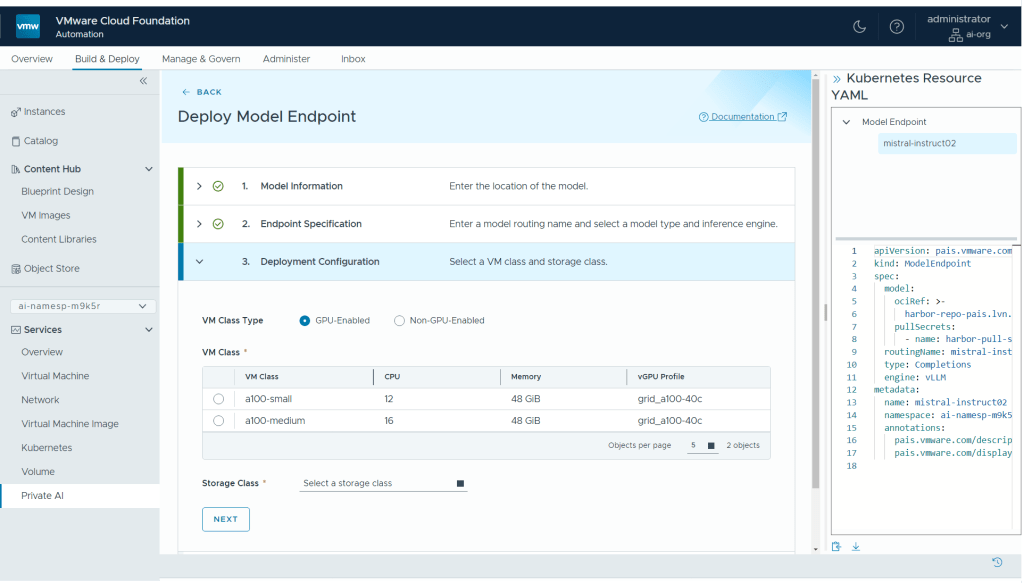This screenshot has width=1024, height=583.
Task: Switch to the Build & Deploy tab
Action: click(107, 59)
